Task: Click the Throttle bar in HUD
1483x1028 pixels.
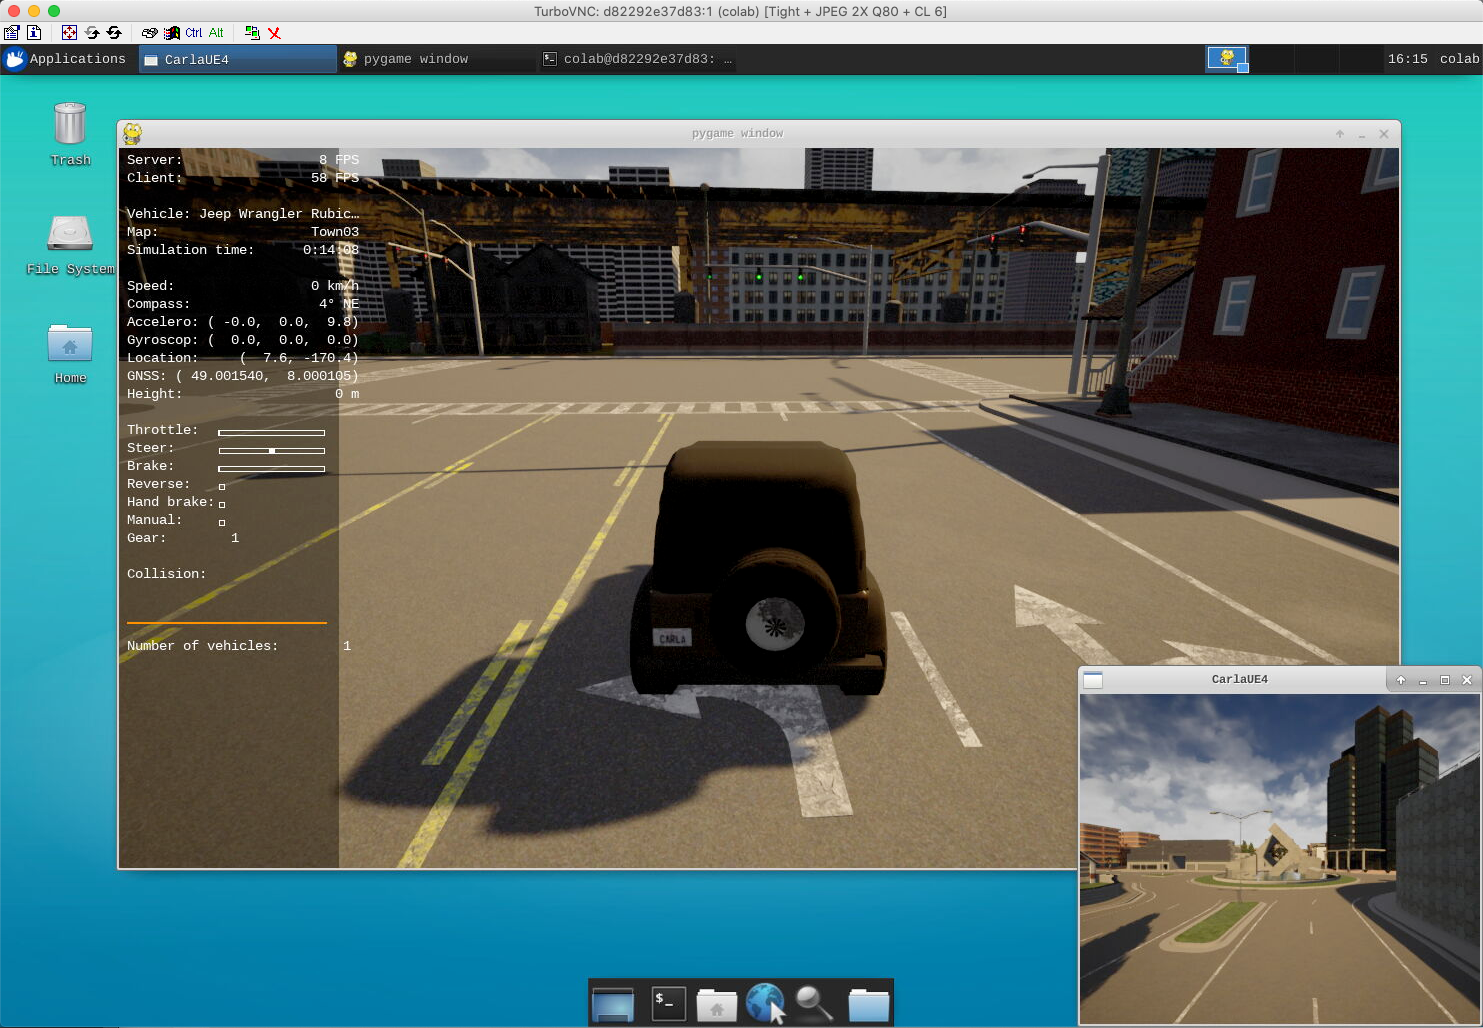Action: pyautogui.click(x=272, y=432)
